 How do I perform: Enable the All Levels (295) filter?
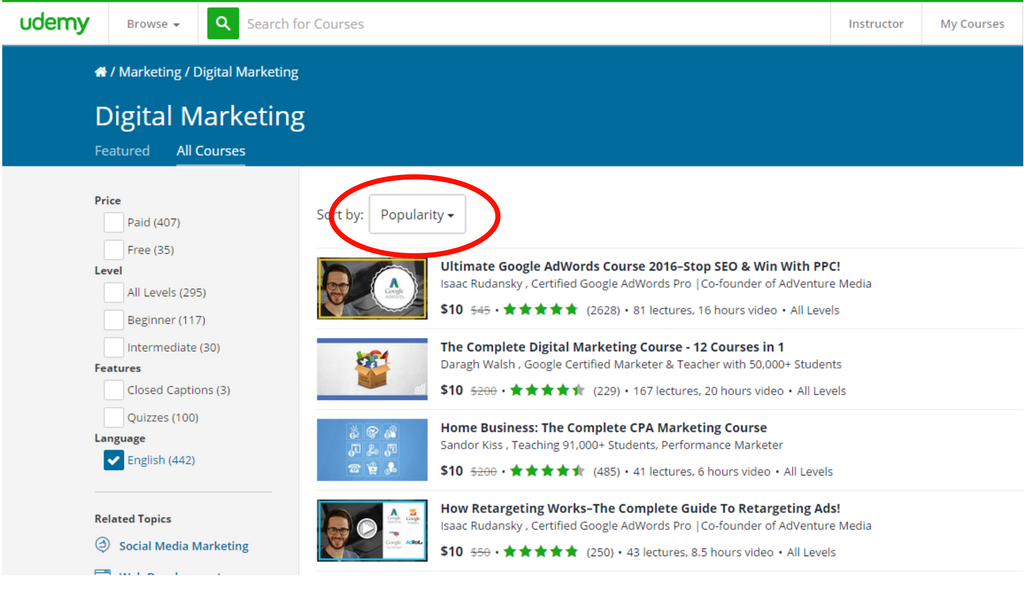coord(114,292)
